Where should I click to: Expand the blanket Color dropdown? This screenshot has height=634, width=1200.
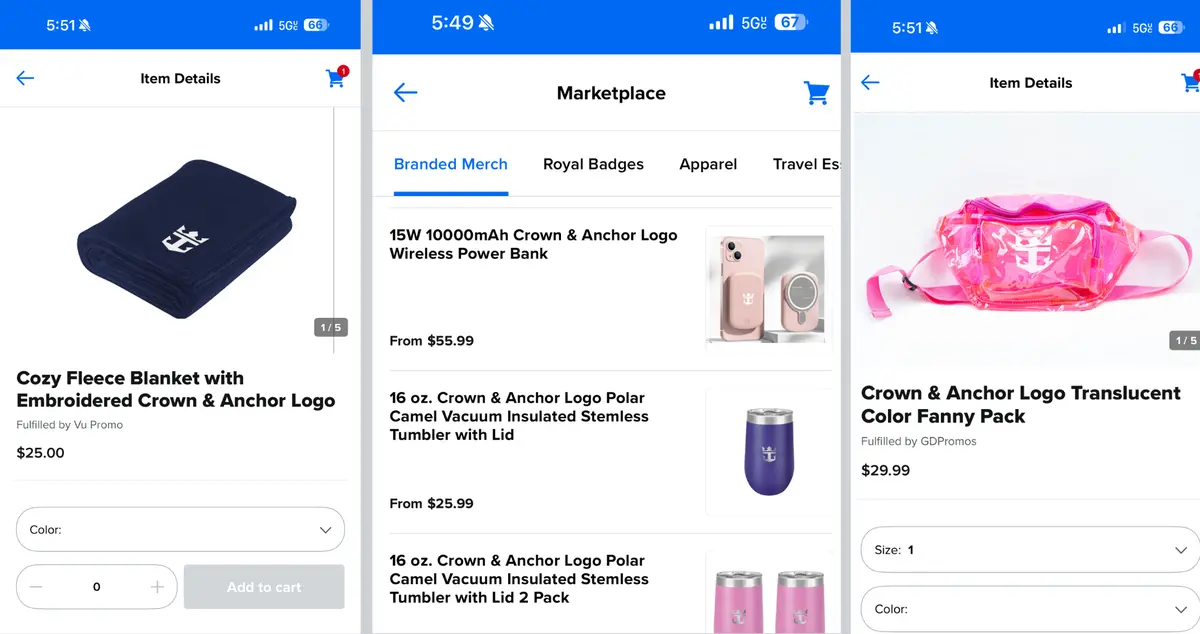tap(180, 530)
